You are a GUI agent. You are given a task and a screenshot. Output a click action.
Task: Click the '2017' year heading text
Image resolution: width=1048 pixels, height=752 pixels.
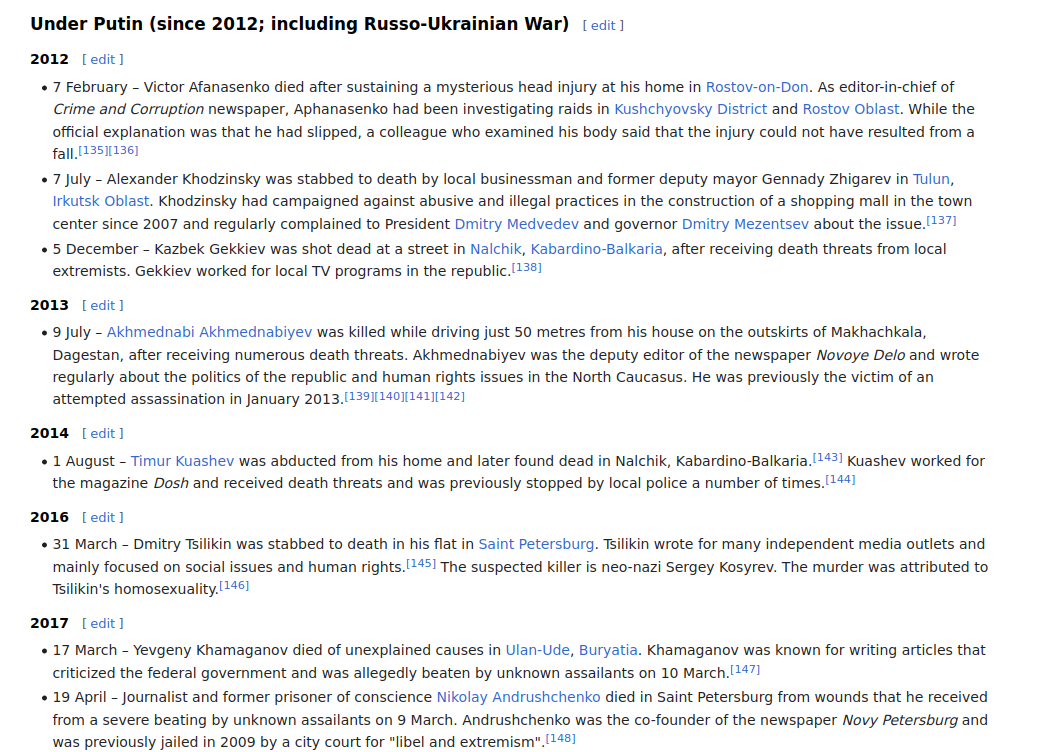coord(49,623)
